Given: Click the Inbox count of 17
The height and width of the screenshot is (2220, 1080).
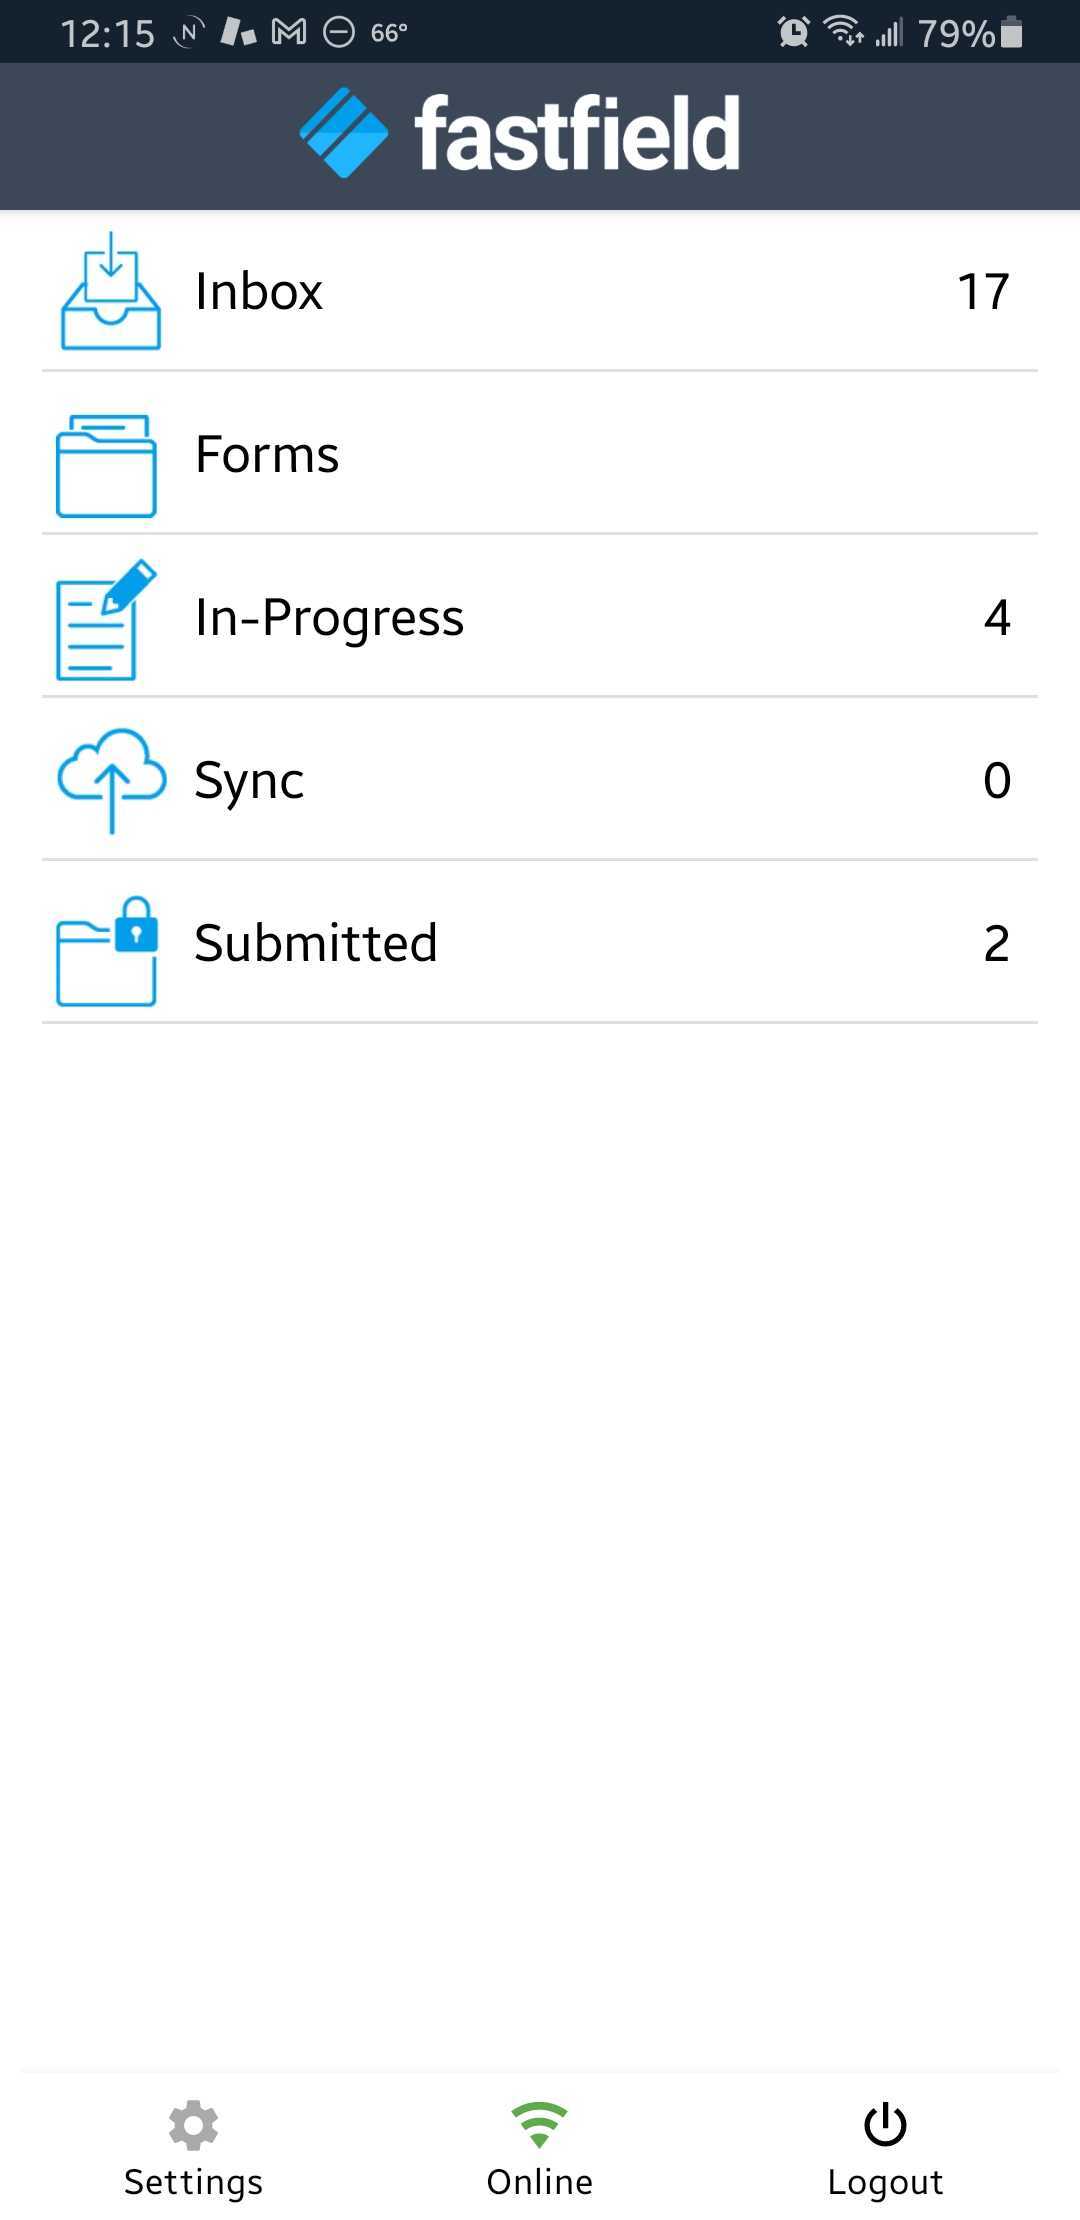Looking at the screenshot, I should pyautogui.click(x=983, y=291).
